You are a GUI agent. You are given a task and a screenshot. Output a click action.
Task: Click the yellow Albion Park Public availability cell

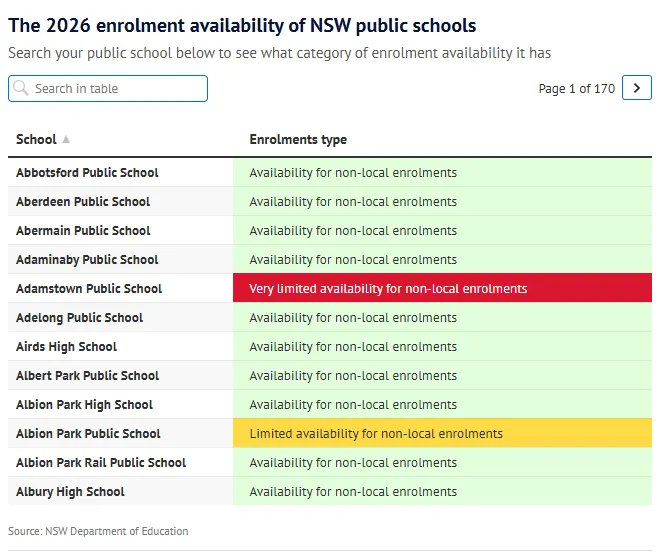coord(441,434)
